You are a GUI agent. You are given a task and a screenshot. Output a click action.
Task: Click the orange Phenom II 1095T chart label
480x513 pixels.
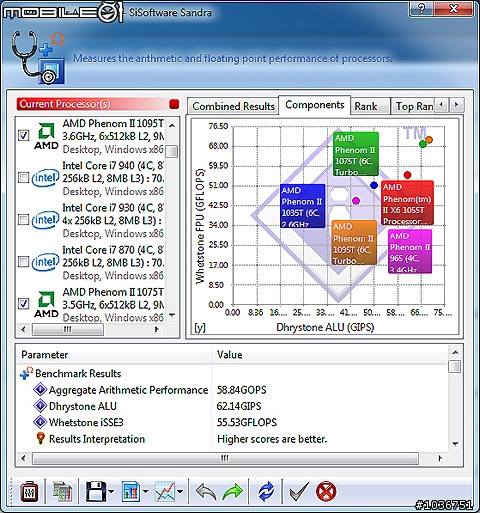click(x=354, y=242)
